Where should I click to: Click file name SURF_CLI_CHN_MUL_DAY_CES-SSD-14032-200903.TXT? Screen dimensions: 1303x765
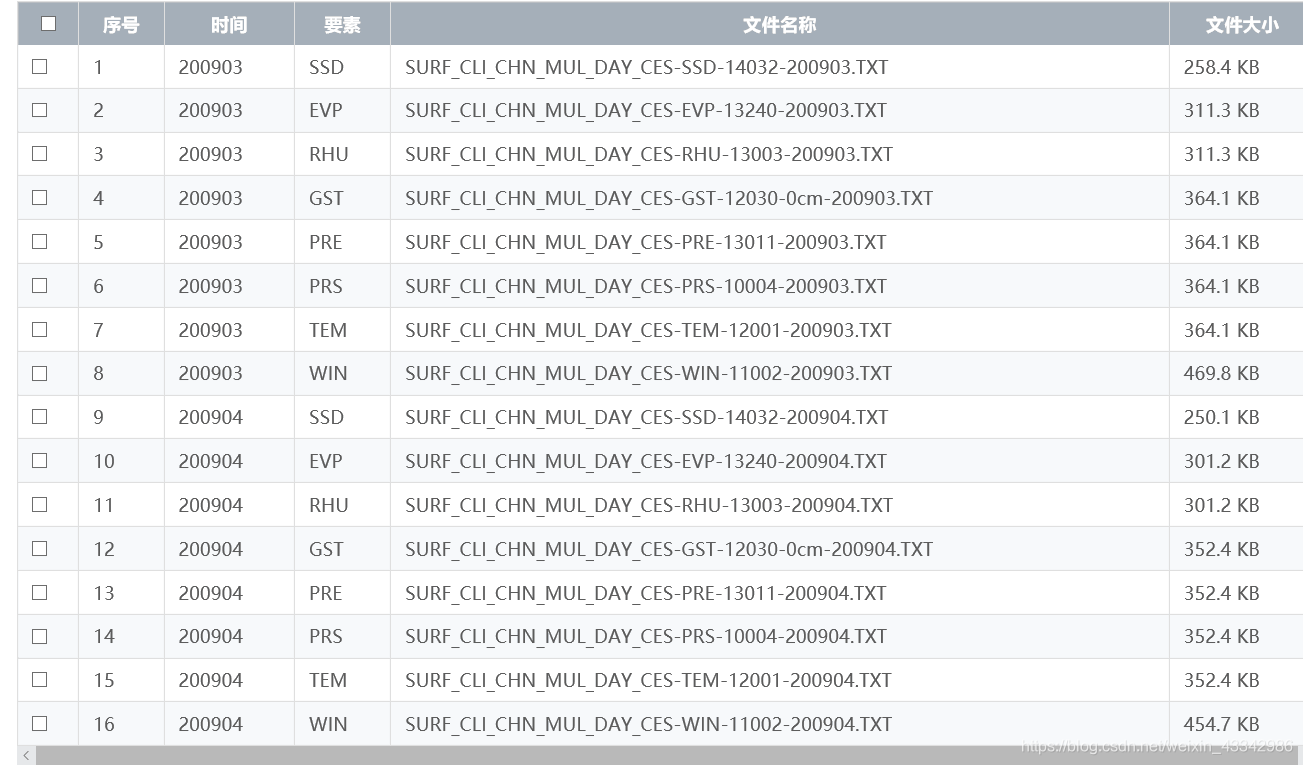click(646, 67)
